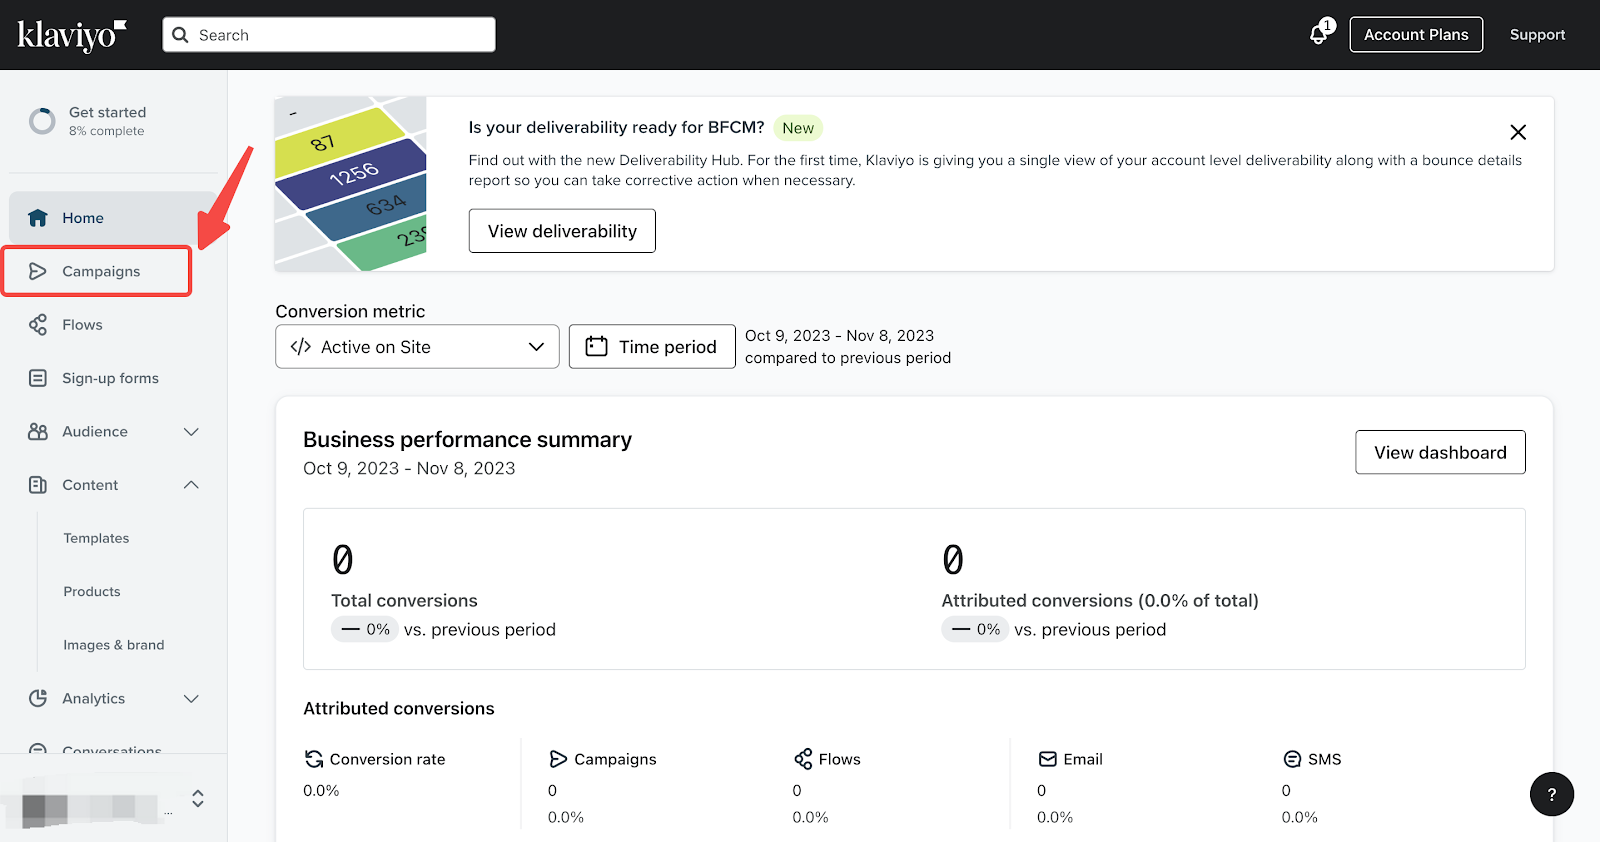Click the notification bell icon
Screen dimensions: 1600x842
(x=1319, y=34)
